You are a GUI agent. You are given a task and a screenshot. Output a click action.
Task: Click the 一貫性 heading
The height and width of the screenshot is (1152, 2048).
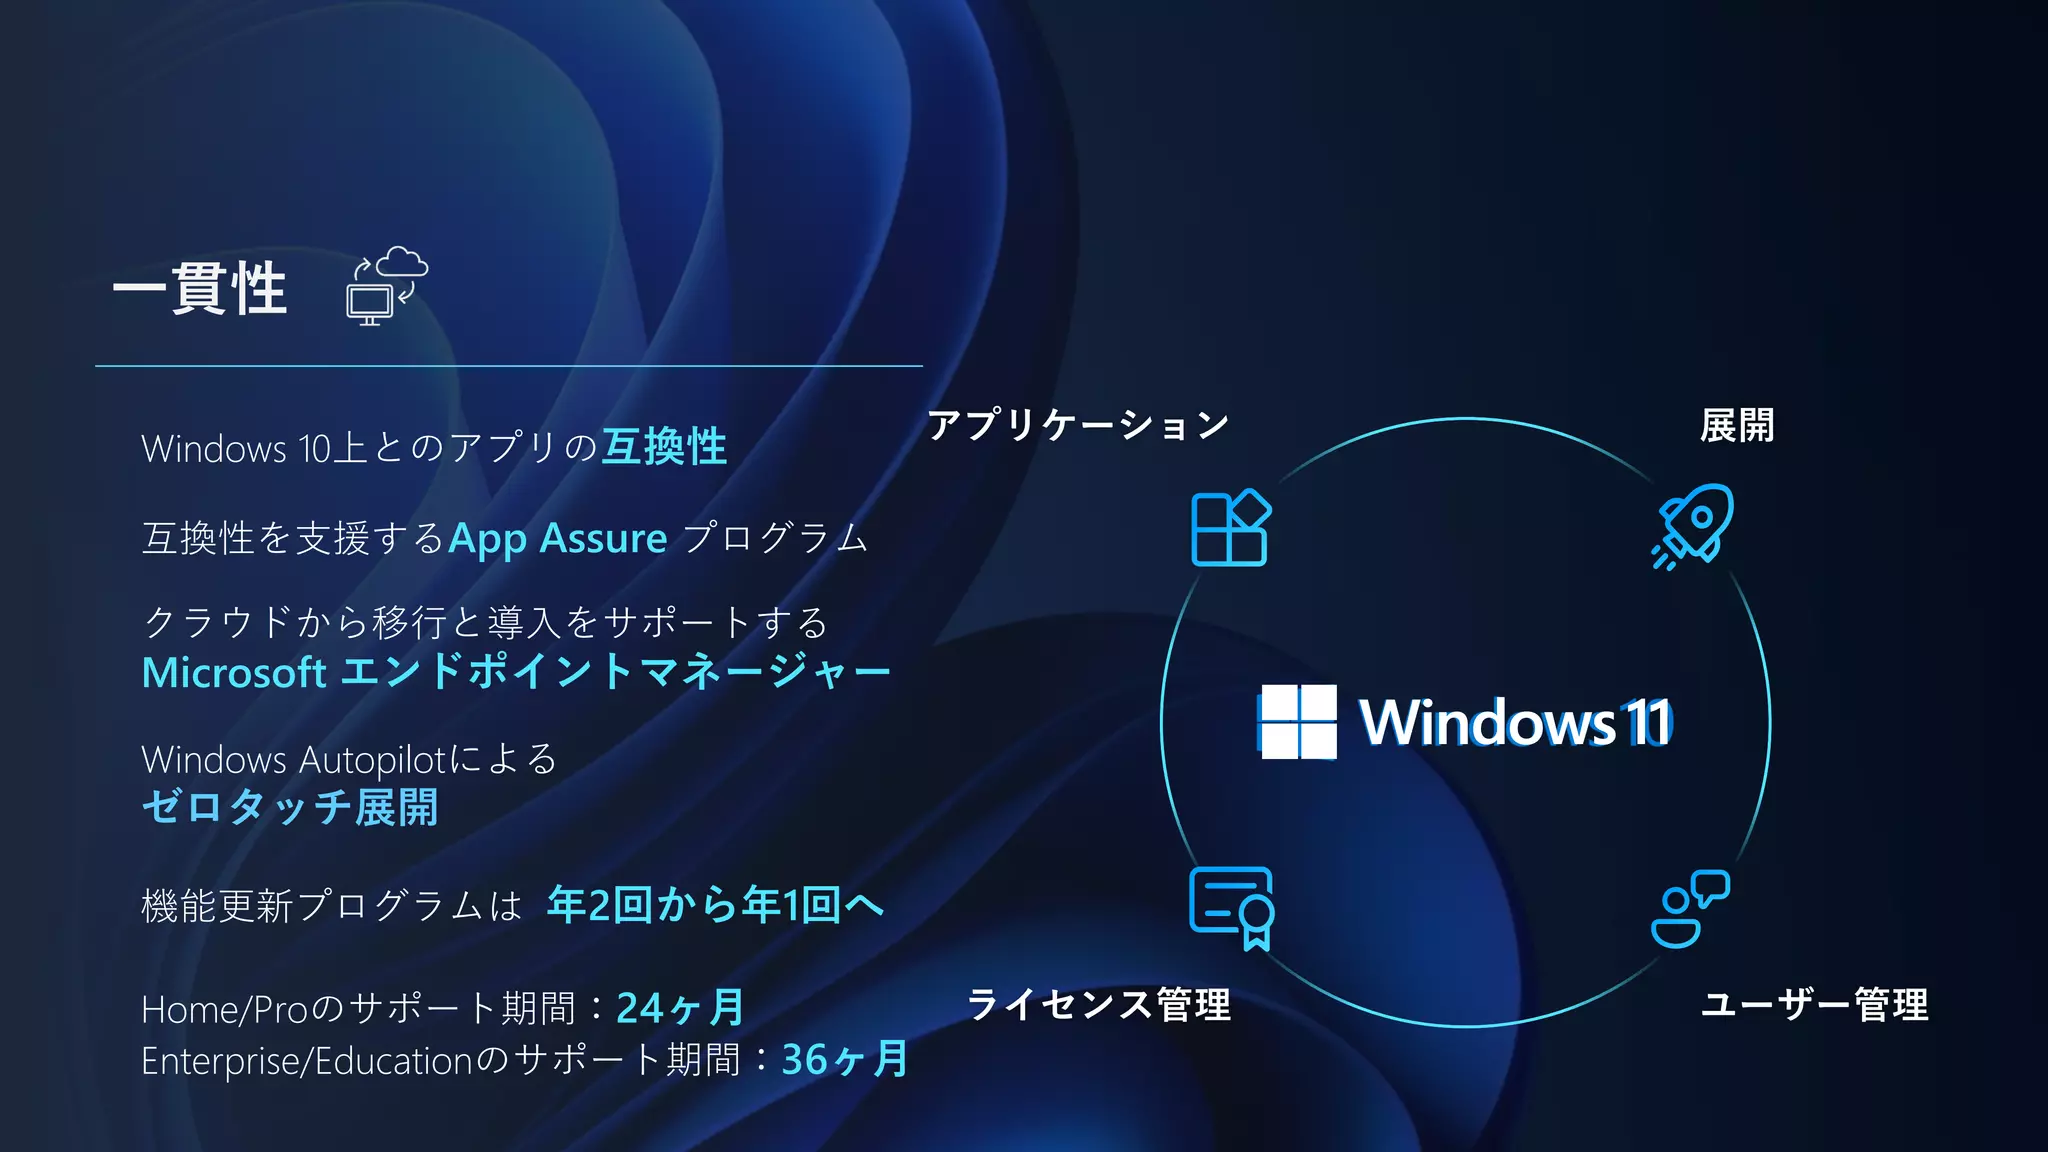(200, 289)
